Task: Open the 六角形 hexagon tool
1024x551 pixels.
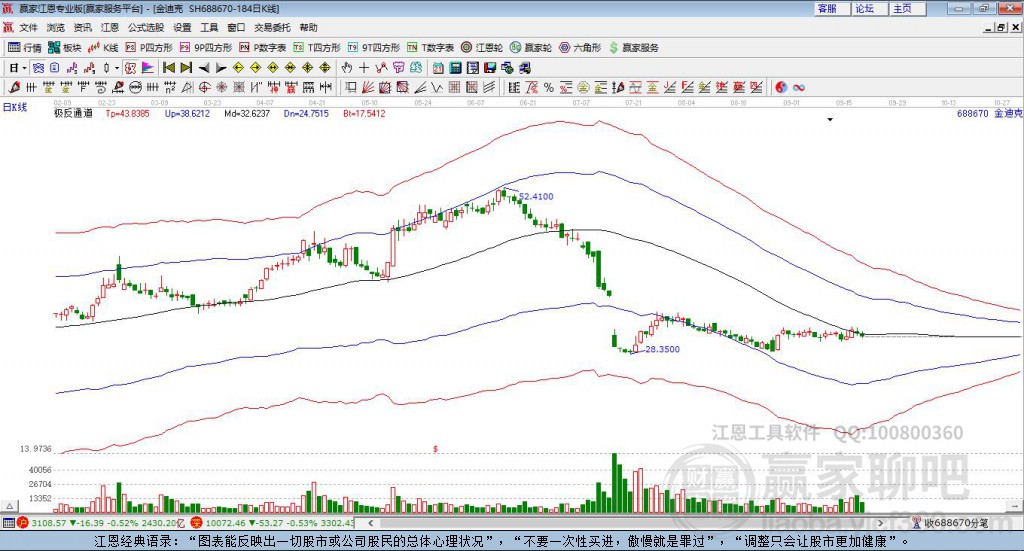Action: pos(580,48)
